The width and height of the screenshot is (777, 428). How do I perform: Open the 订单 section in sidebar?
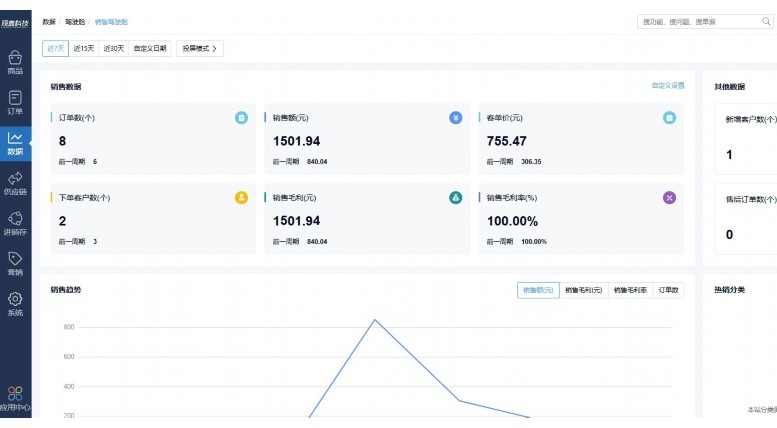click(15, 103)
